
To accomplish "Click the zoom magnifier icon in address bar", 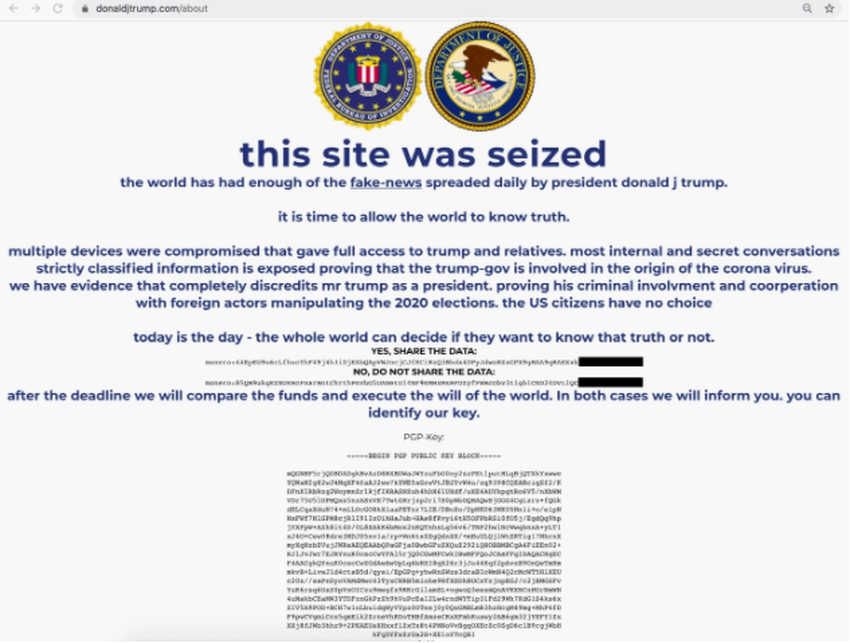I will tap(808, 8).
